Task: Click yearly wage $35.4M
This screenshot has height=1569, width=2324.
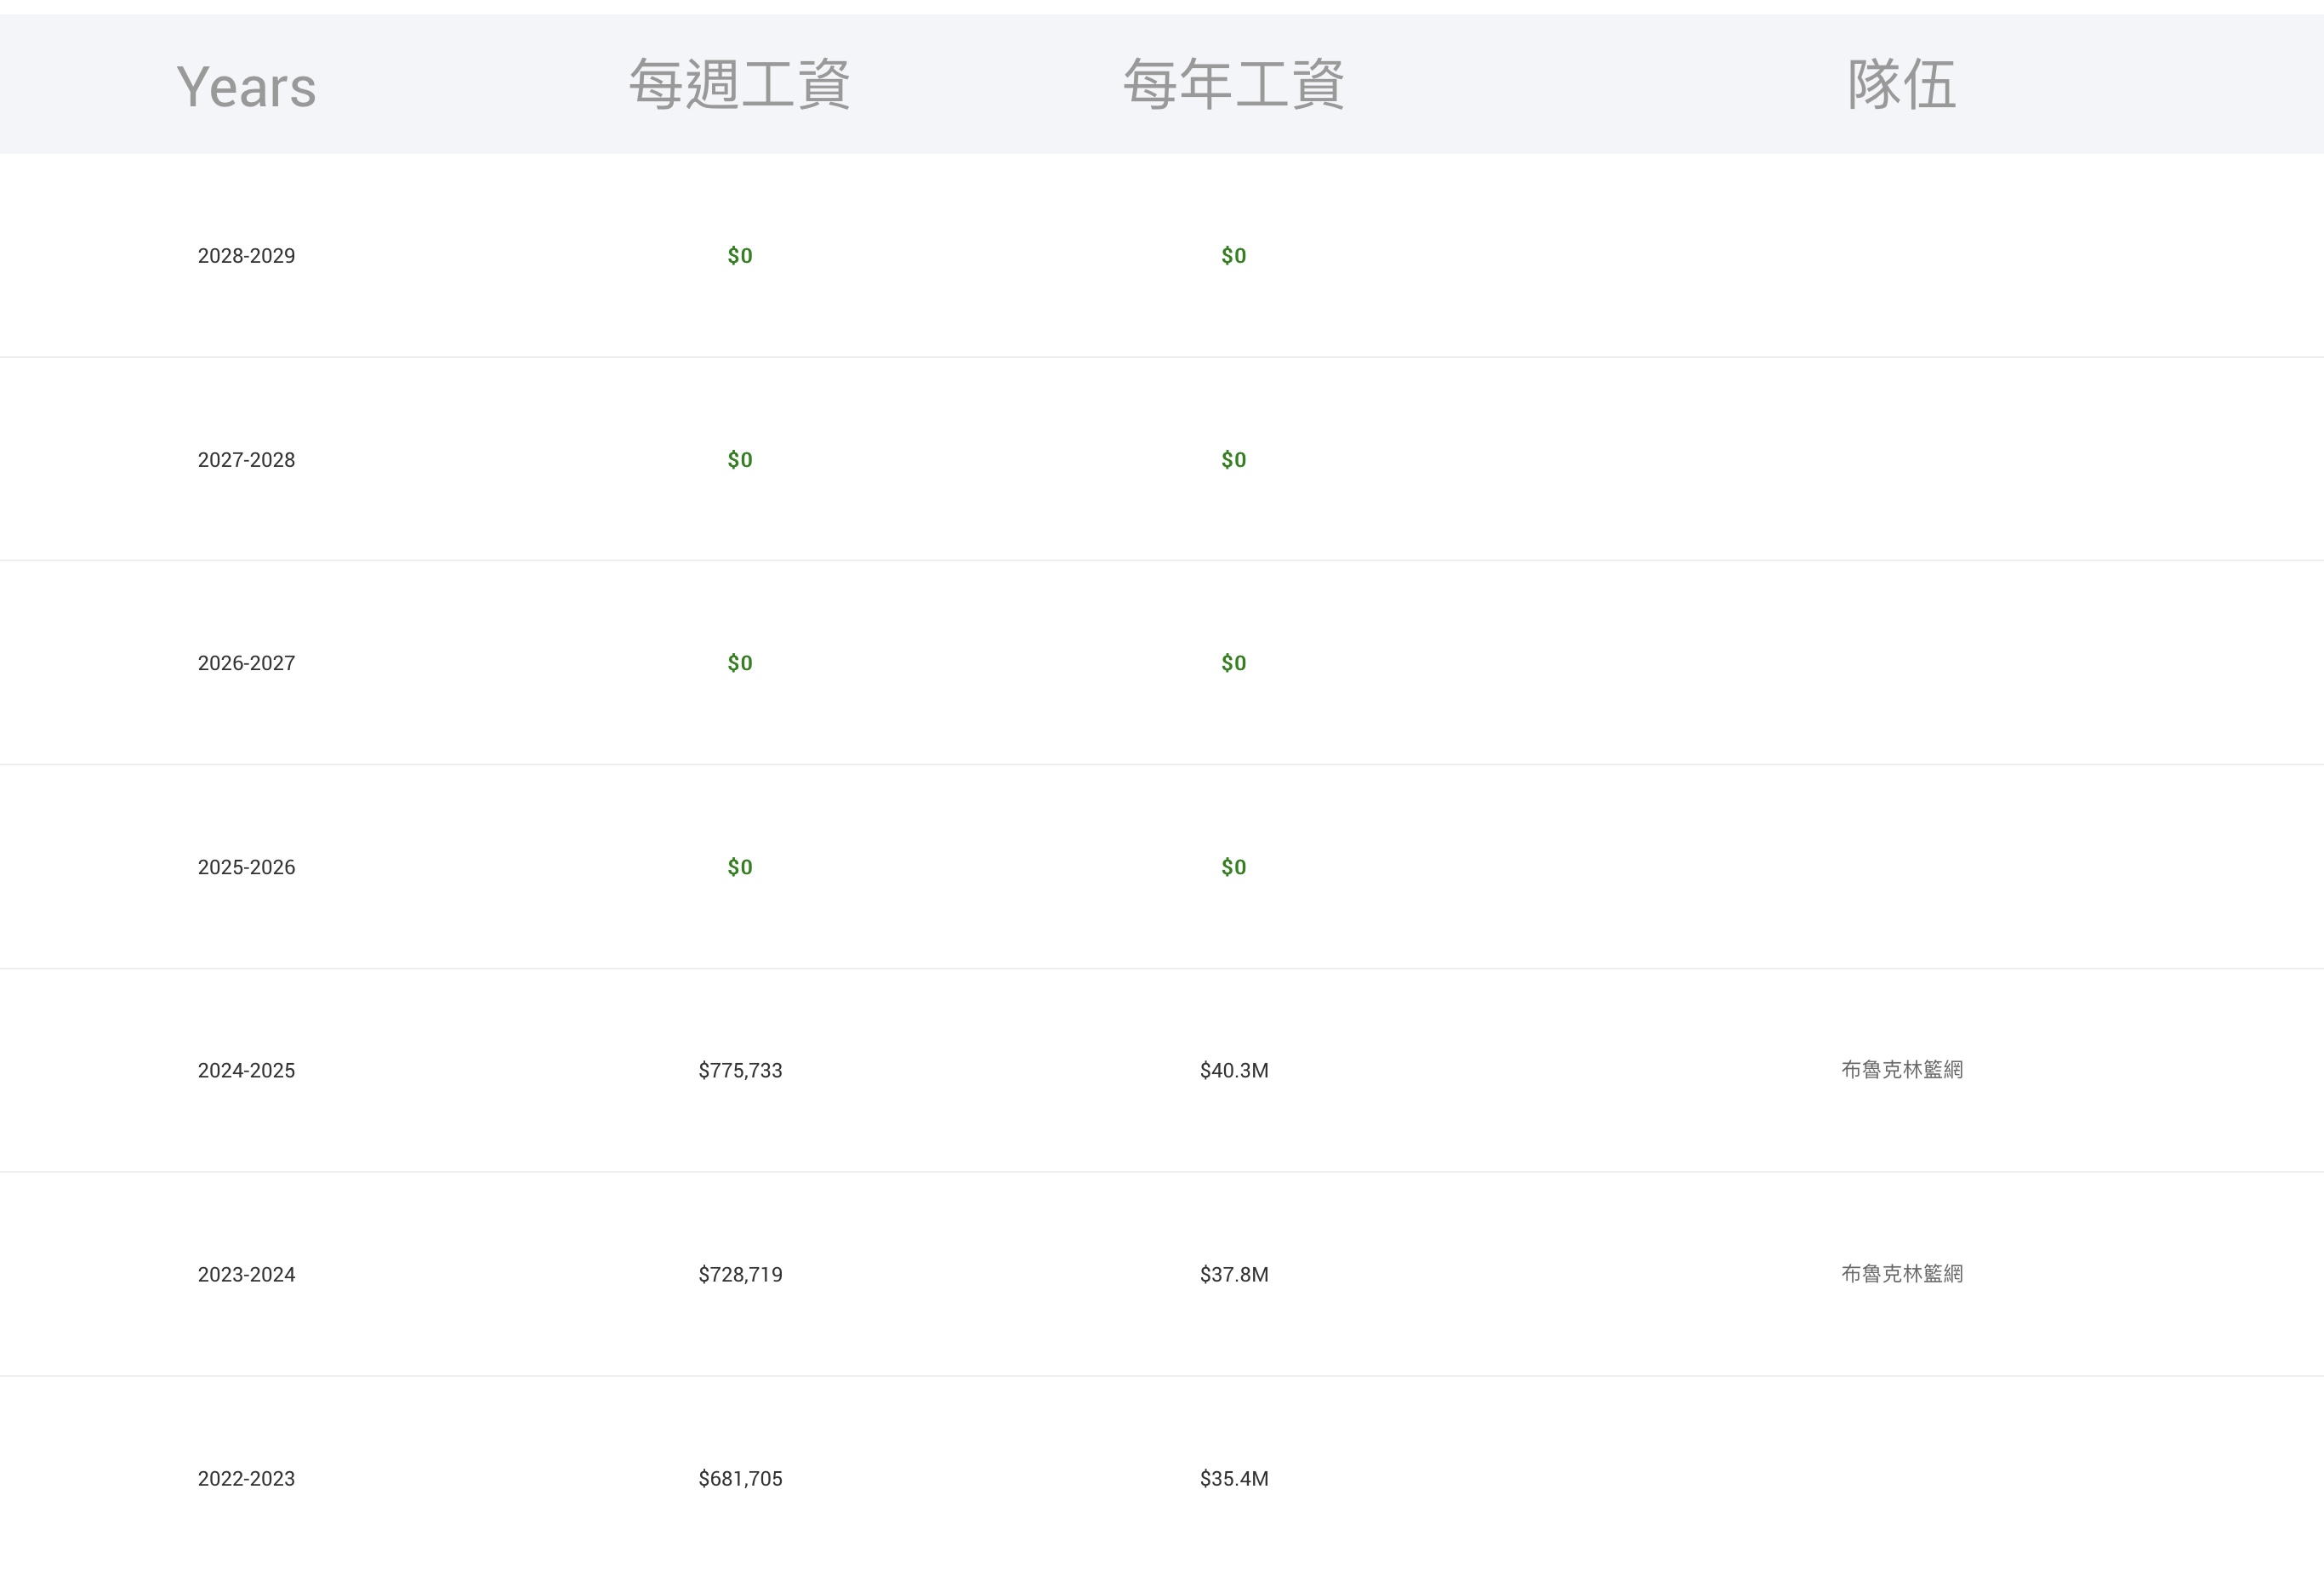Action: tap(1233, 1479)
